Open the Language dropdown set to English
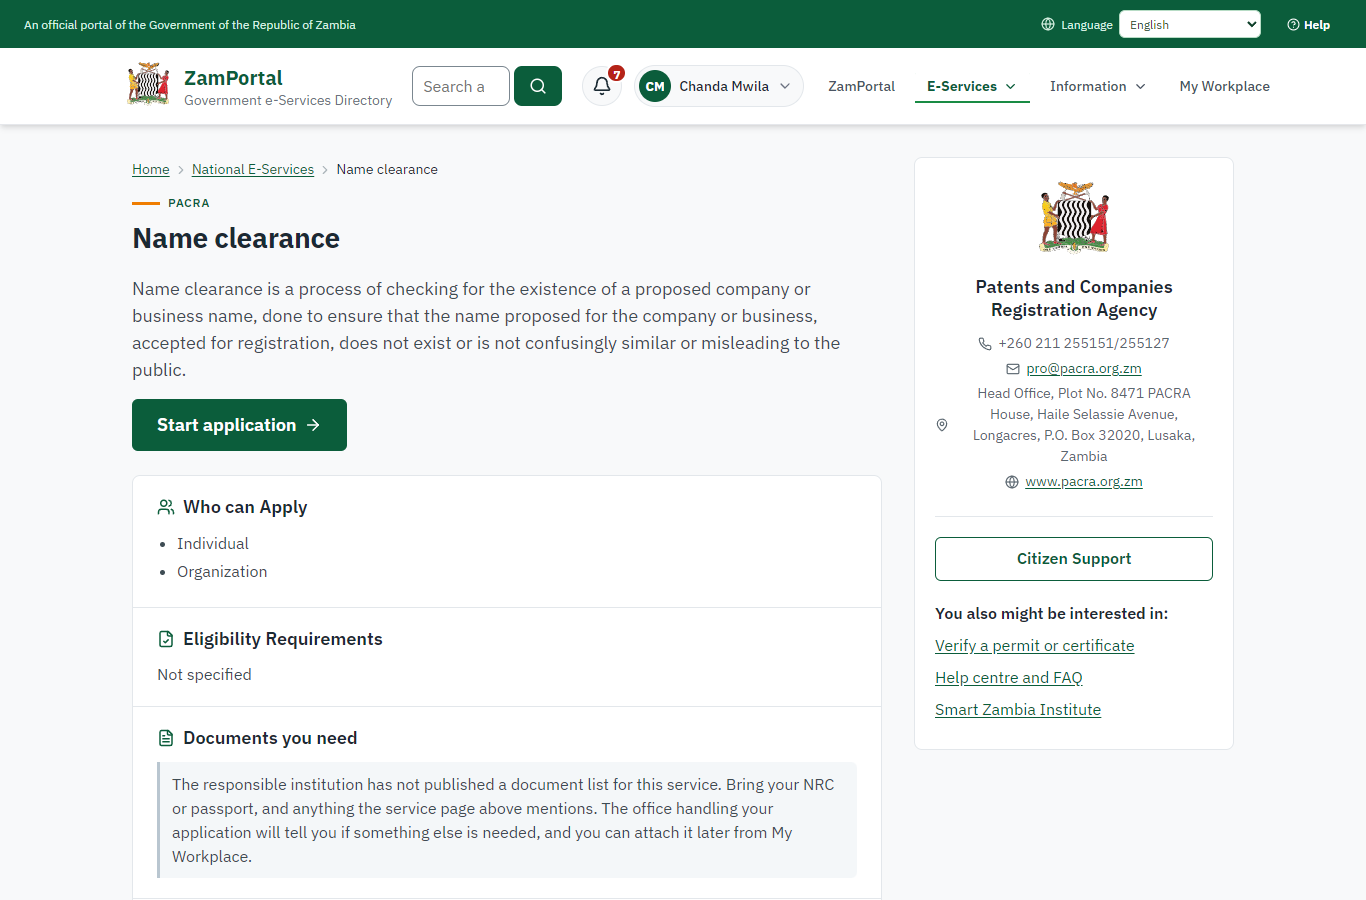 coord(1190,24)
